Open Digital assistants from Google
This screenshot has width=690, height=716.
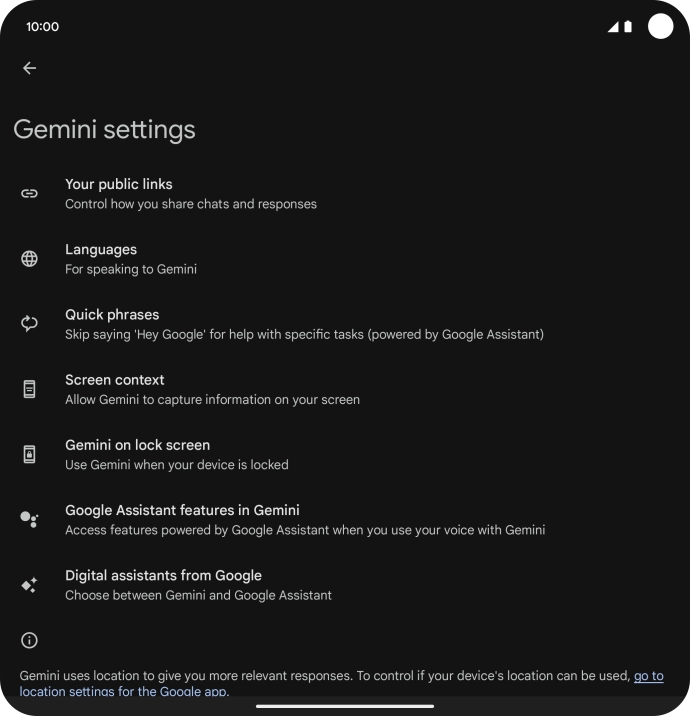(x=198, y=585)
